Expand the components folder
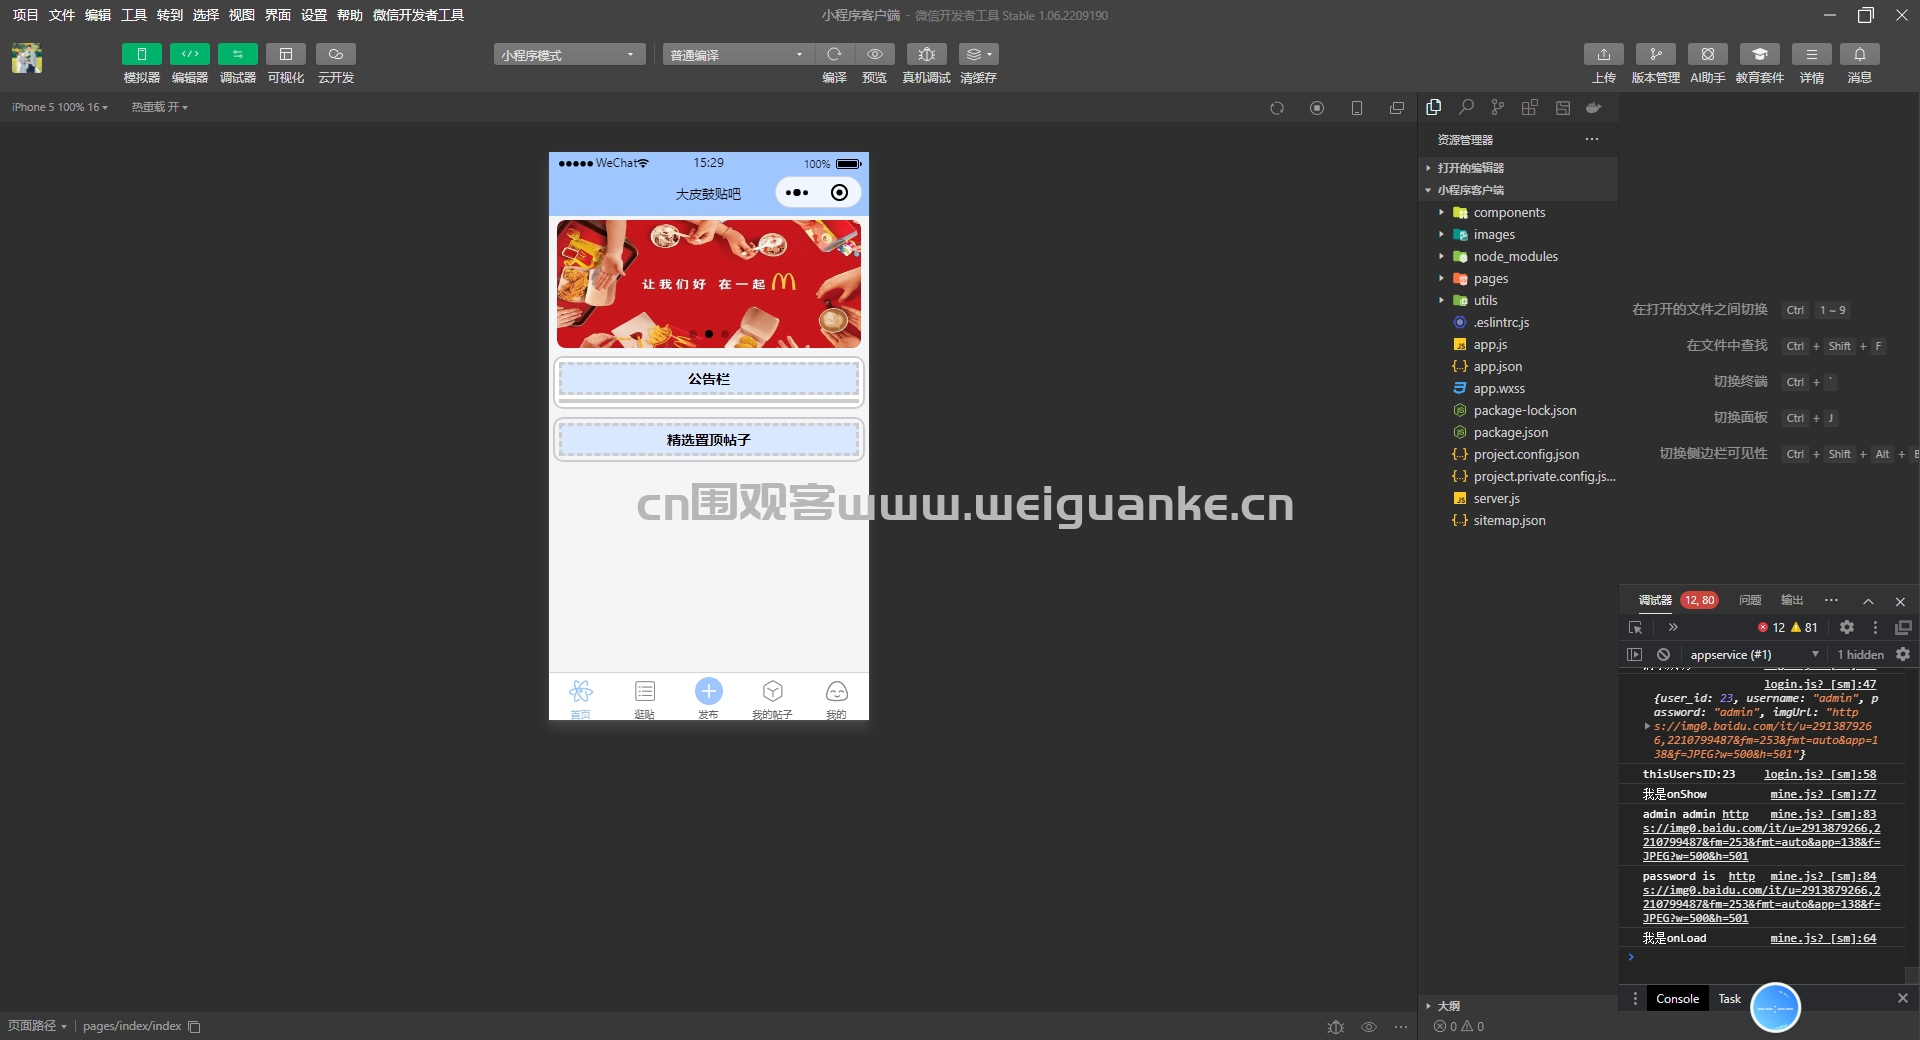This screenshot has height=1040, width=1920. (1518, 212)
